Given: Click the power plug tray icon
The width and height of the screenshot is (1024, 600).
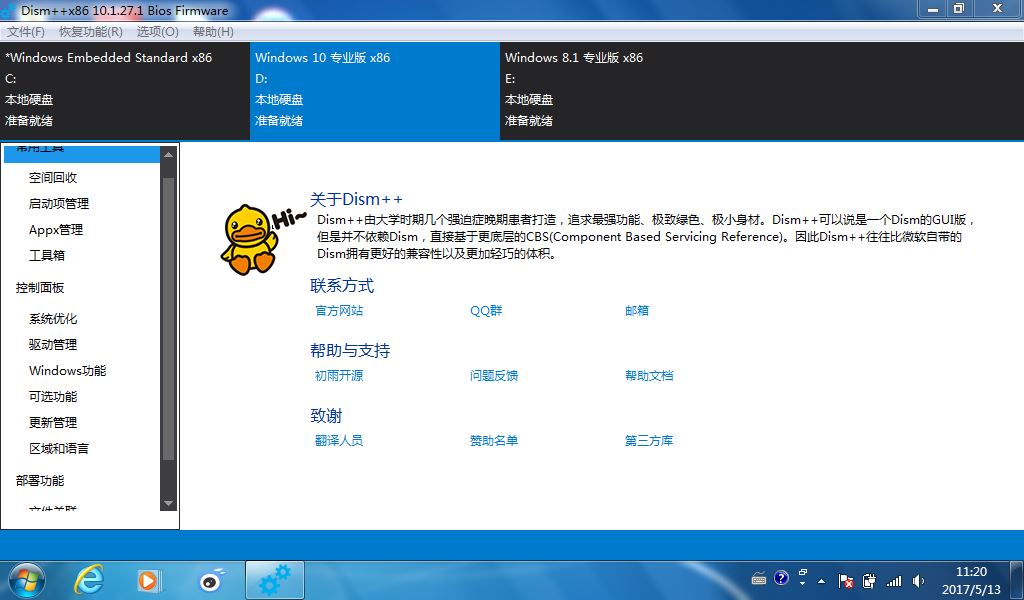Looking at the screenshot, I should tap(869, 580).
